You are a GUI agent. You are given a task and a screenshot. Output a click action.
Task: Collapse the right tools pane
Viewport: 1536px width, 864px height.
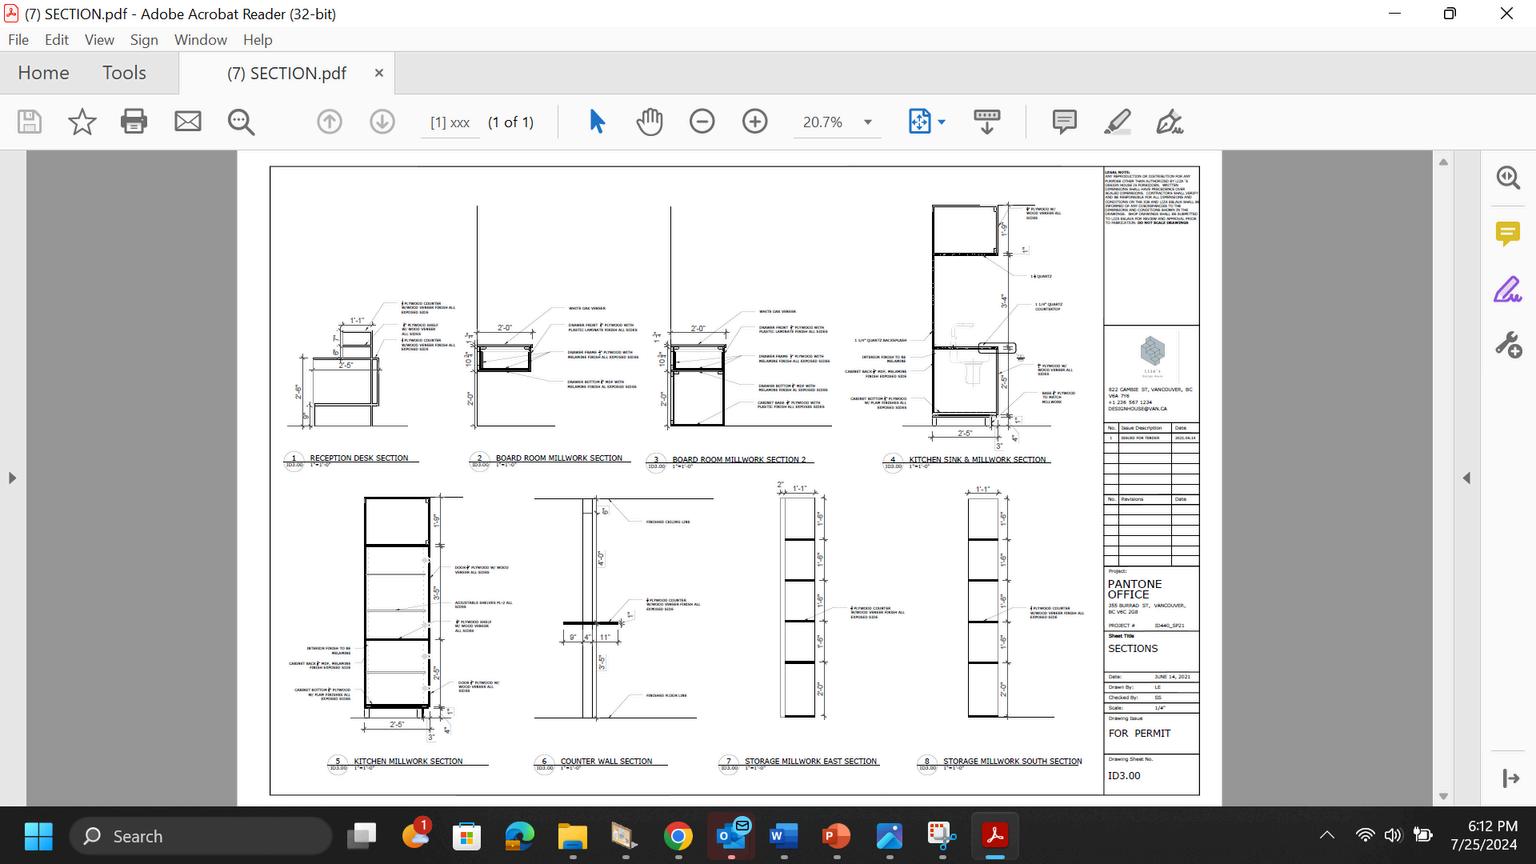(1466, 478)
